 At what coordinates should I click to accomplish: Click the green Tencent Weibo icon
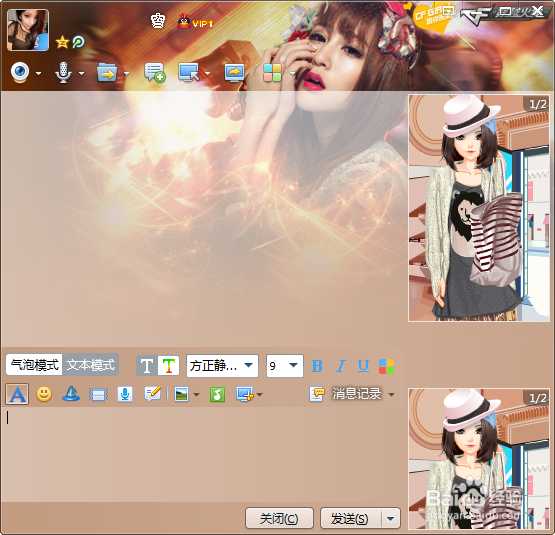click(79, 42)
